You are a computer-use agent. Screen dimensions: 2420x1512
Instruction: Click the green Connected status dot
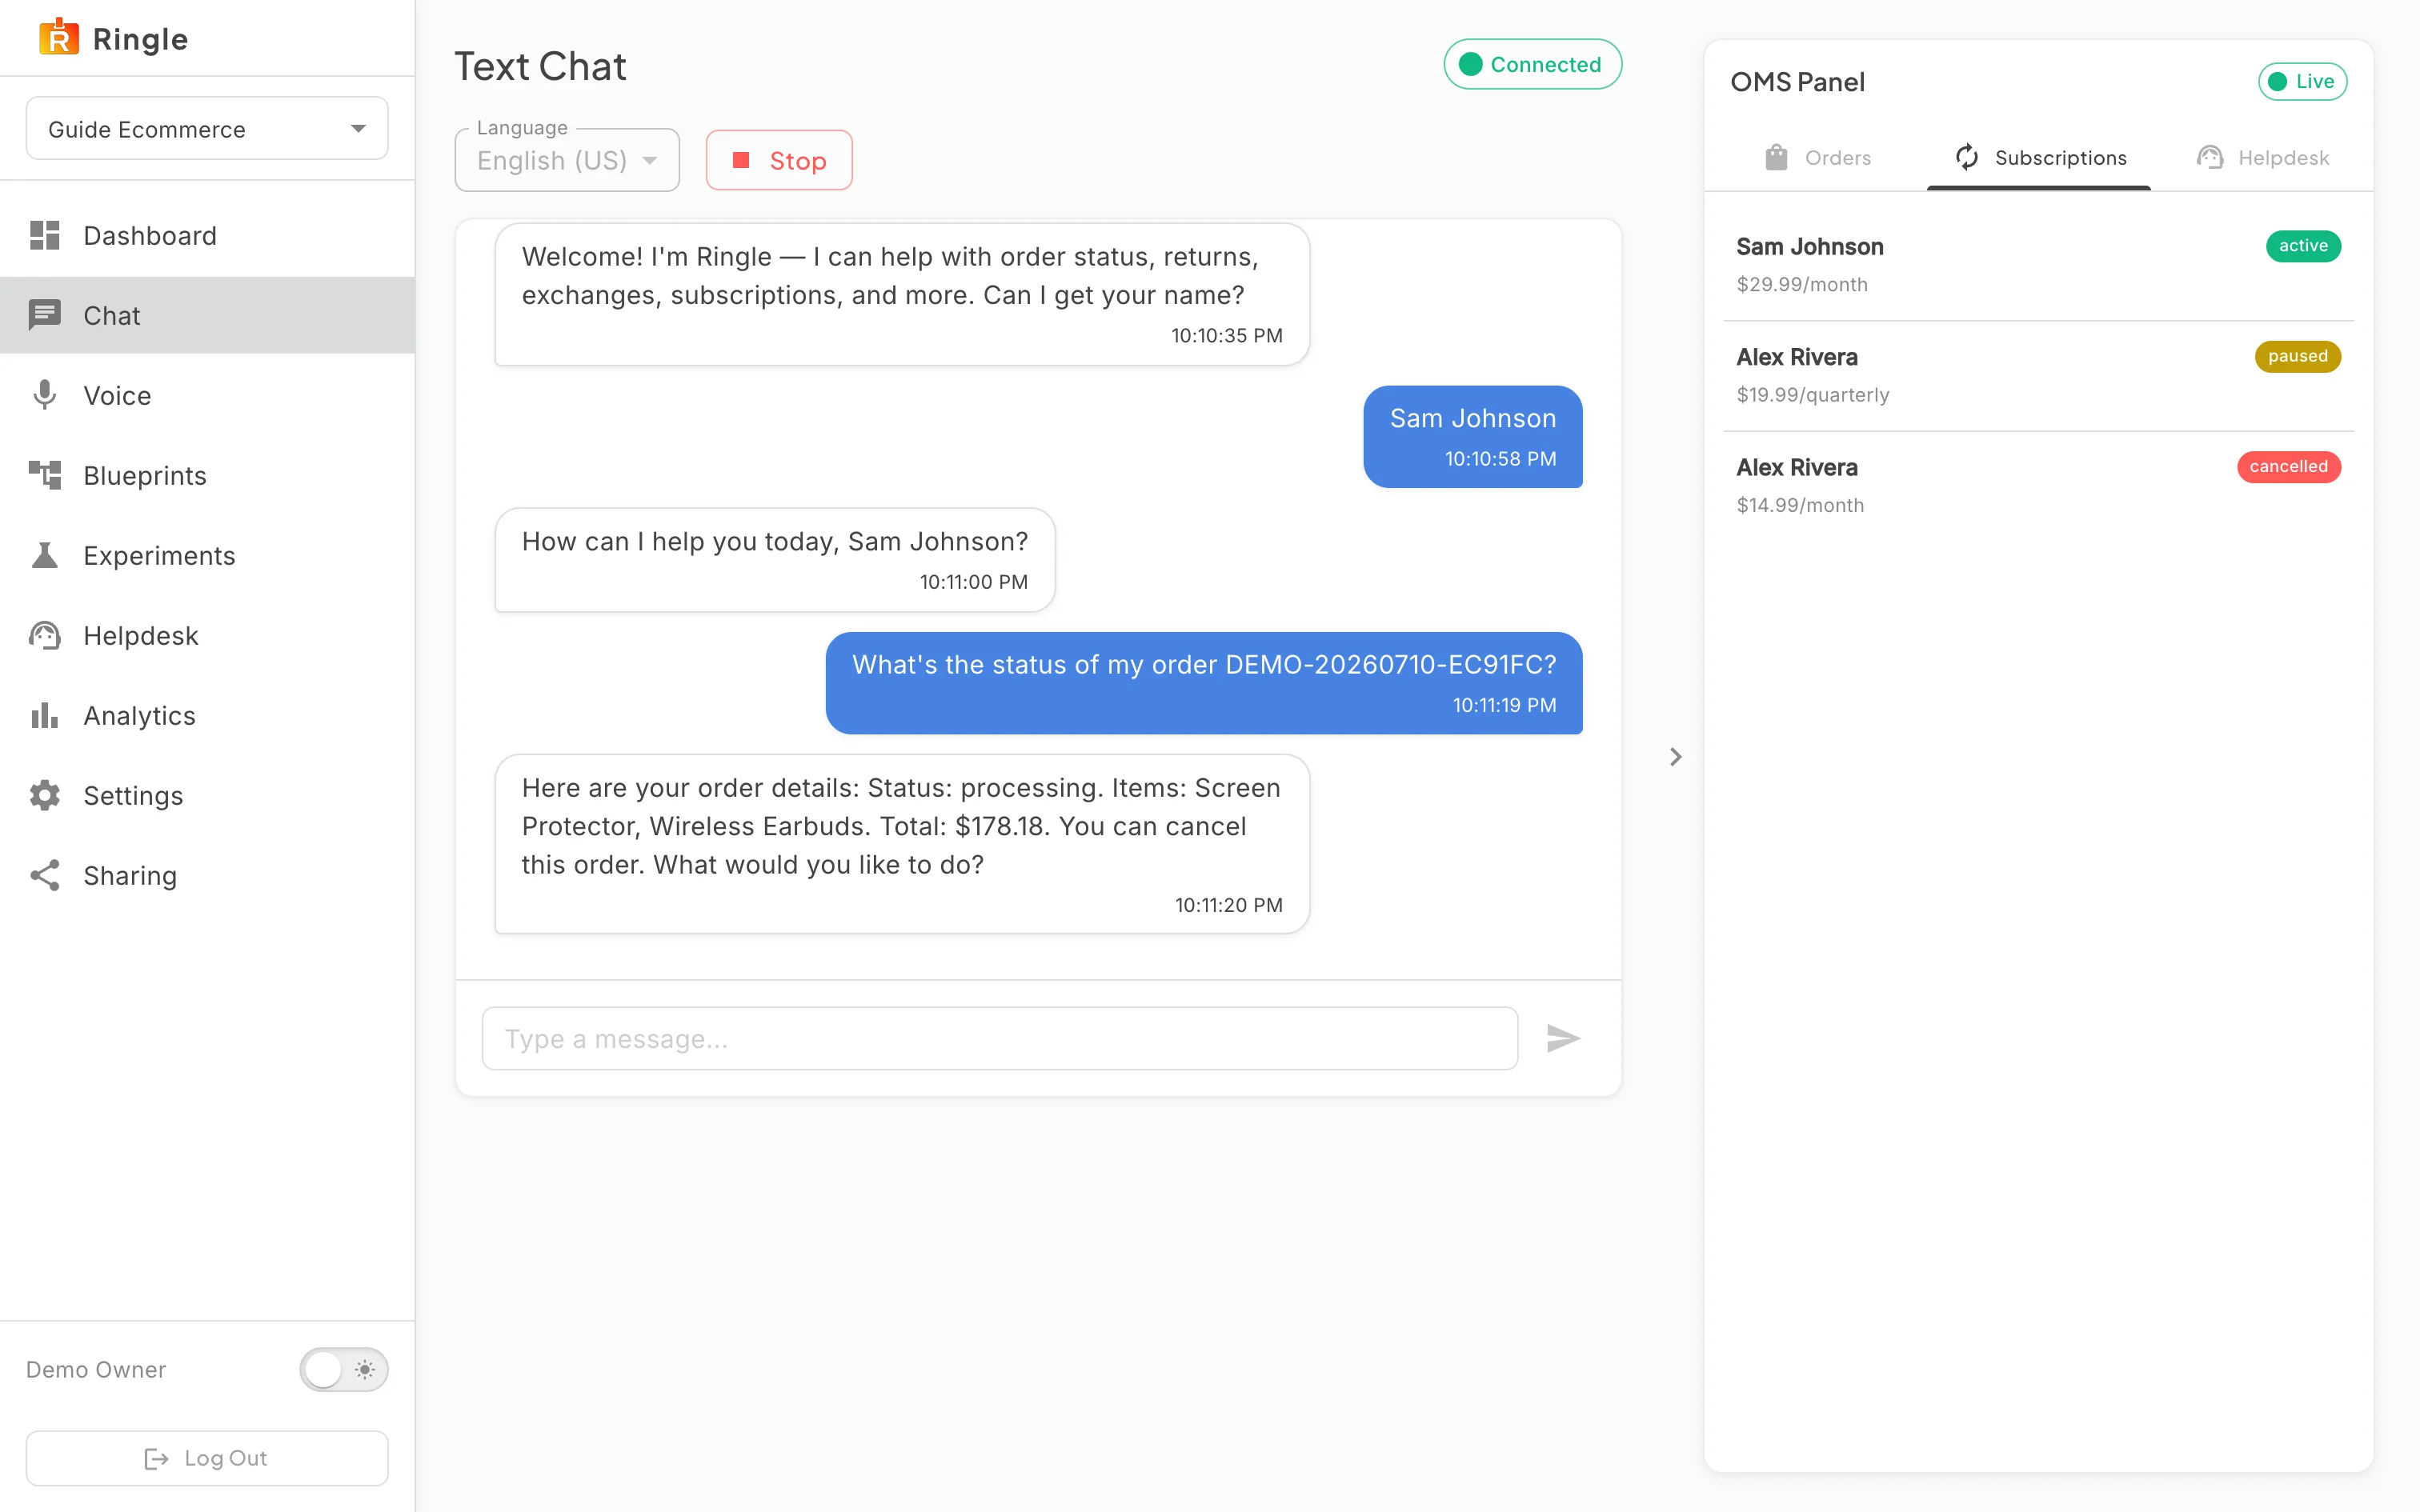pos(1470,64)
